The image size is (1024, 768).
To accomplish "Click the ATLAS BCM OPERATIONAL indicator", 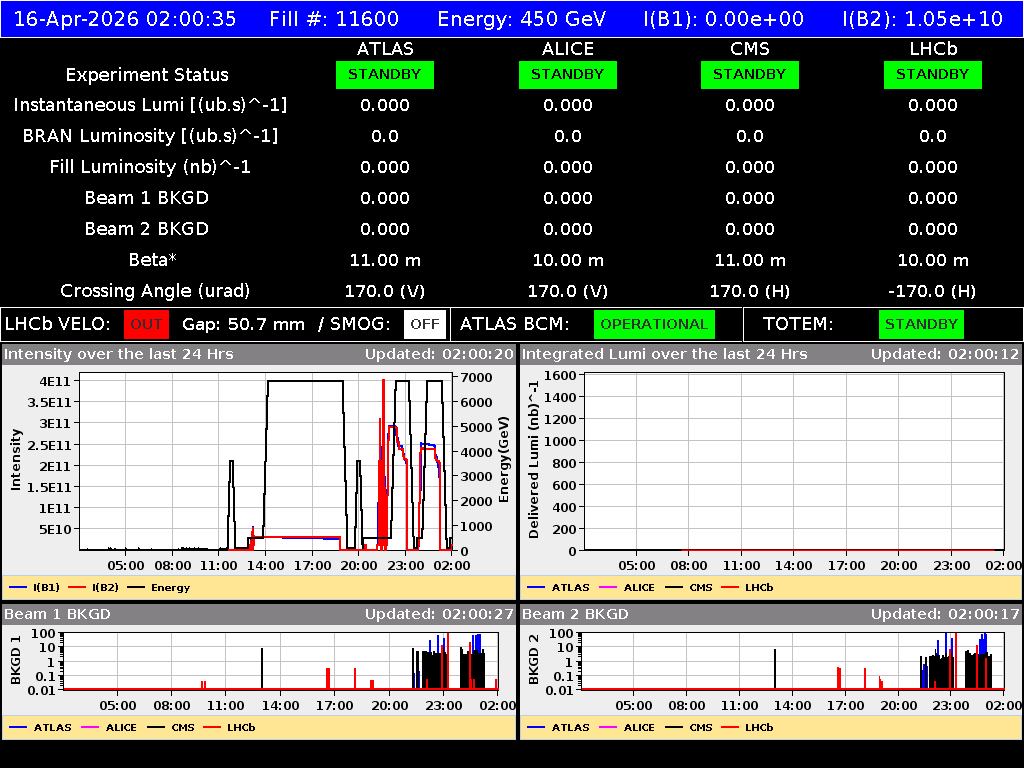I will coord(654,324).
